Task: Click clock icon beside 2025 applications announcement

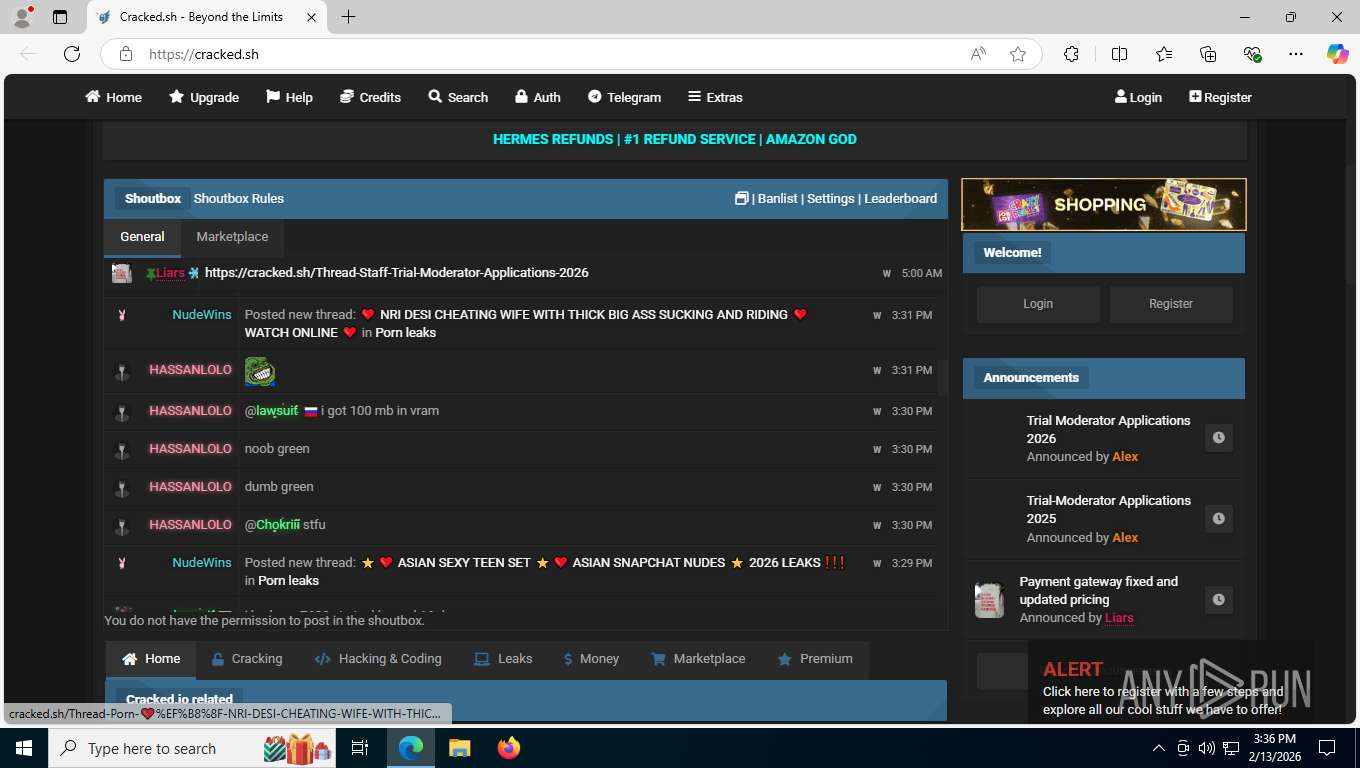Action: pos(1218,518)
